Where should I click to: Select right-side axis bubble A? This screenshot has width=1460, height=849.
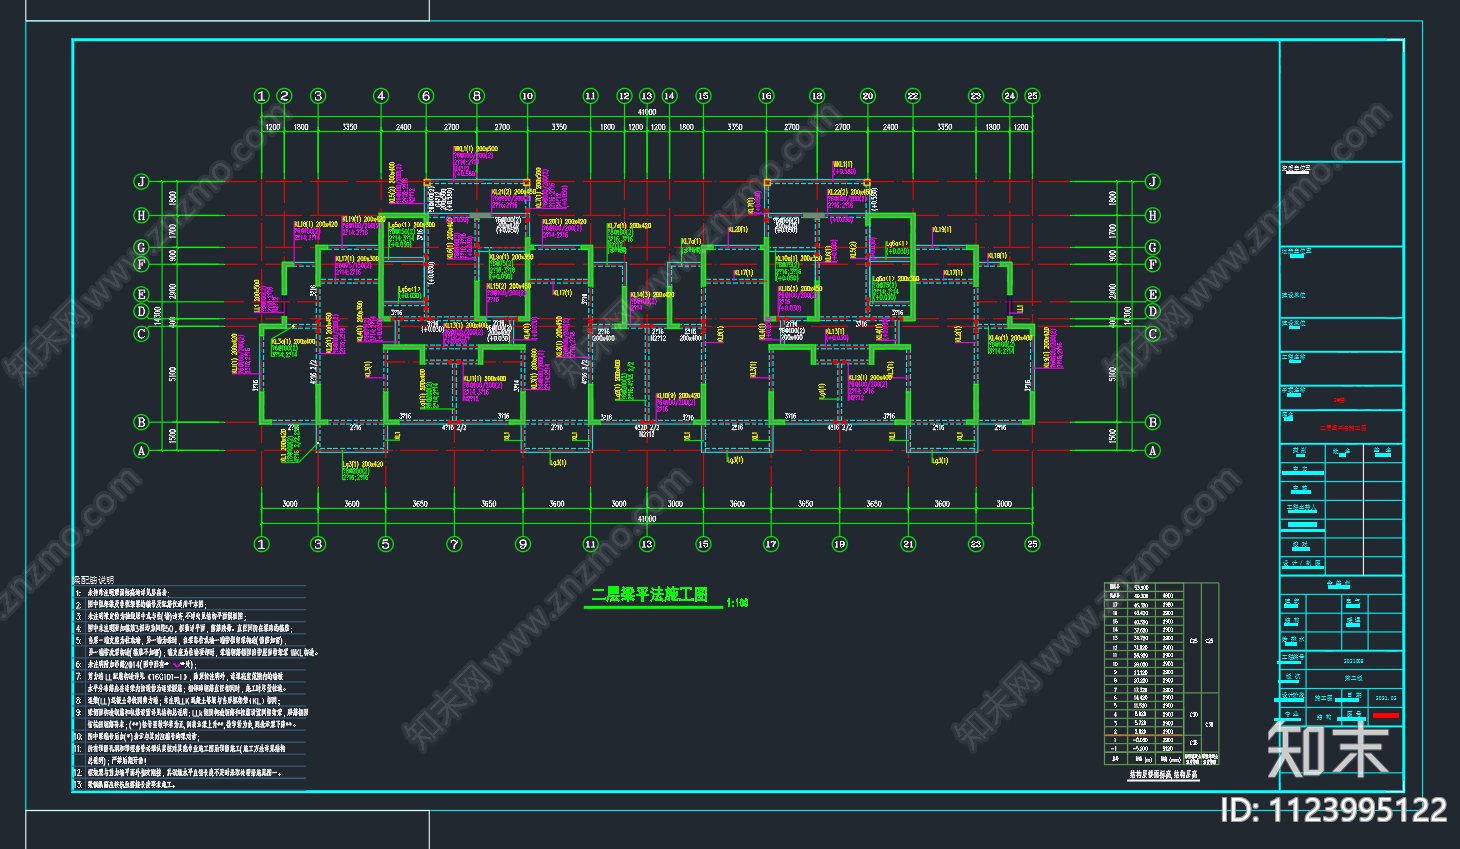1153,450
